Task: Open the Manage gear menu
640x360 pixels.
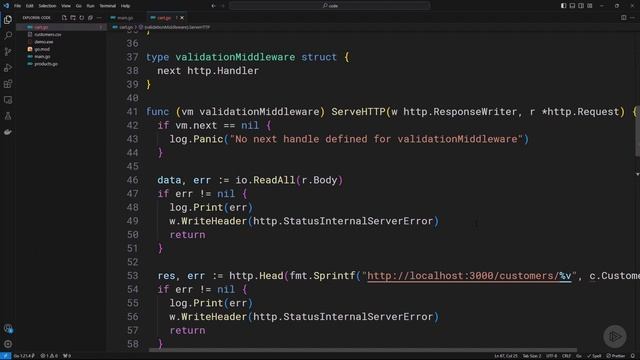Action: pos(8,344)
